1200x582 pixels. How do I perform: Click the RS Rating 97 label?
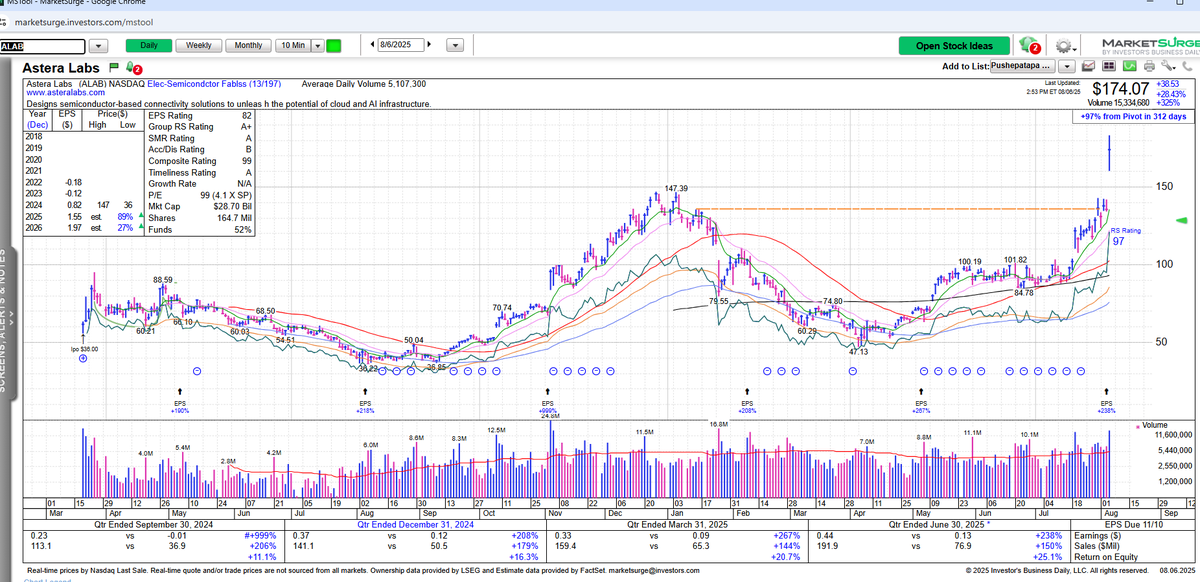(x=1125, y=237)
